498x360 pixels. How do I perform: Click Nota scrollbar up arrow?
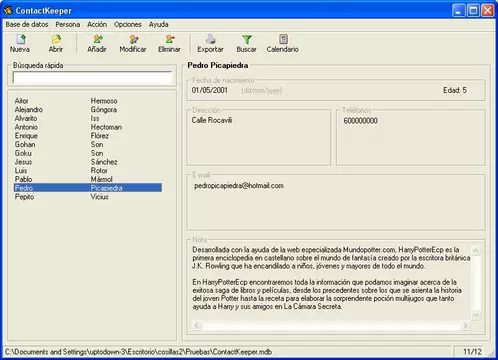pos(476,250)
